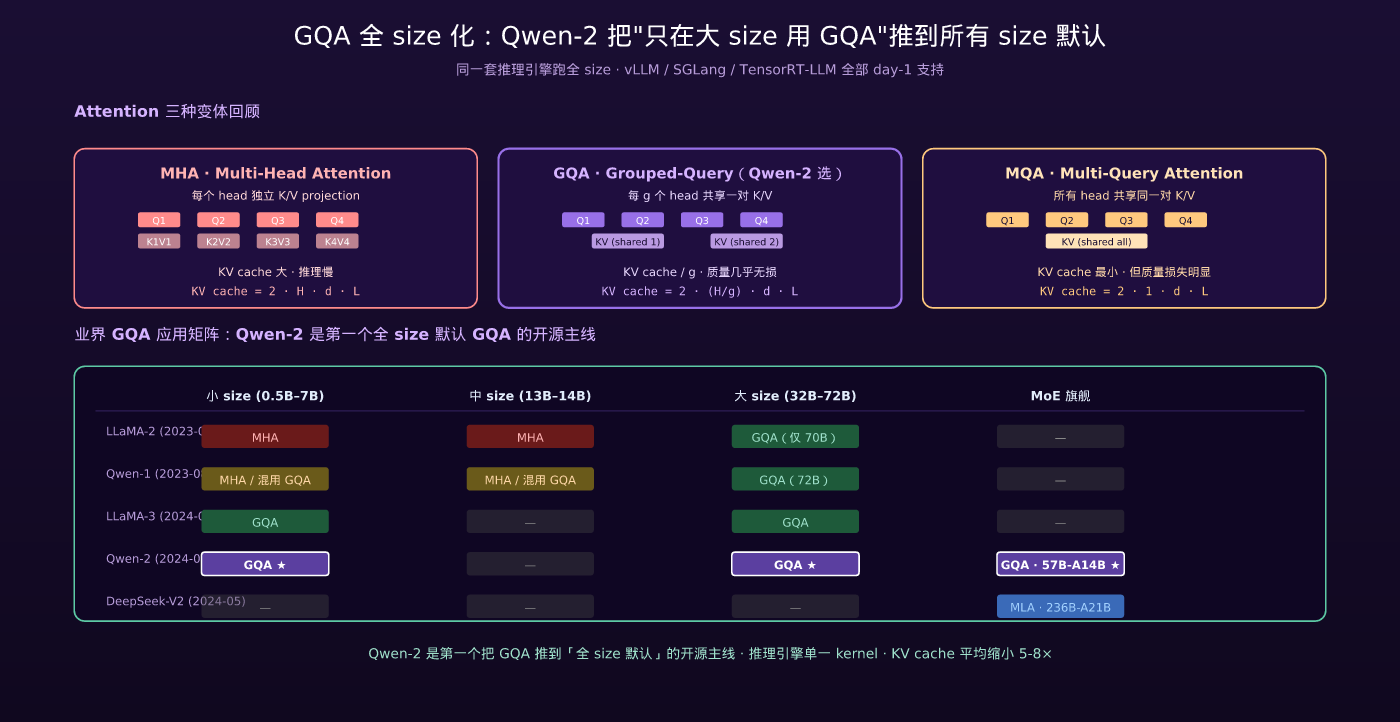The width and height of the screenshot is (1400, 722).
Task: Click the 'KV (shared 1)' chip
Action: click(x=628, y=241)
